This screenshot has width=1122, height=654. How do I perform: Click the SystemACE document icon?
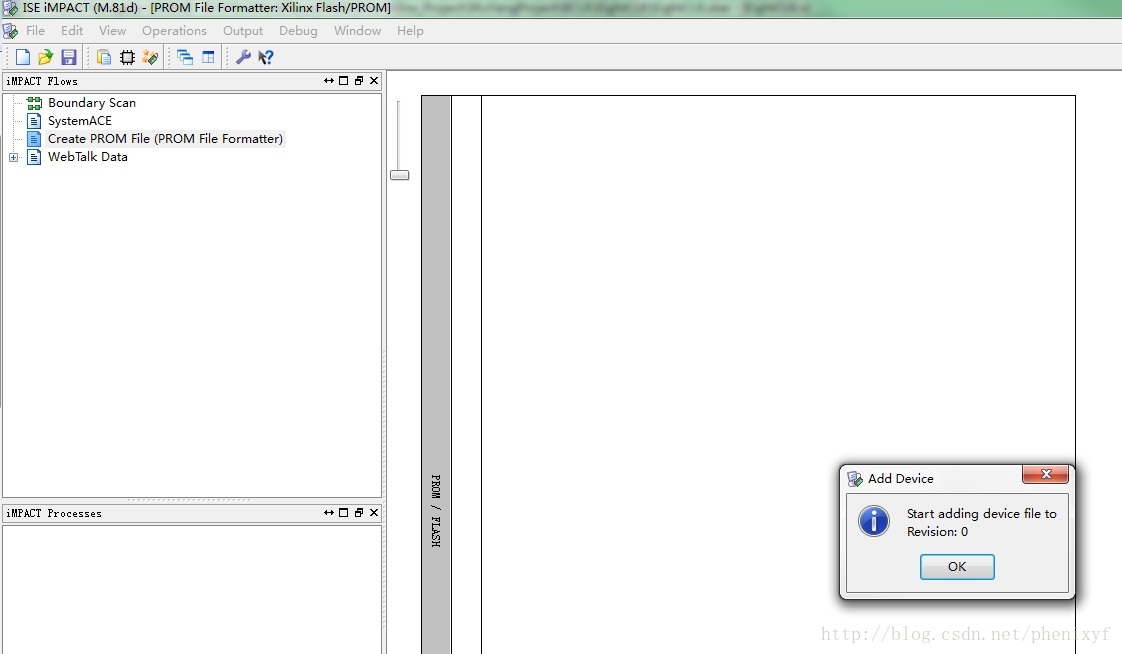coord(34,121)
